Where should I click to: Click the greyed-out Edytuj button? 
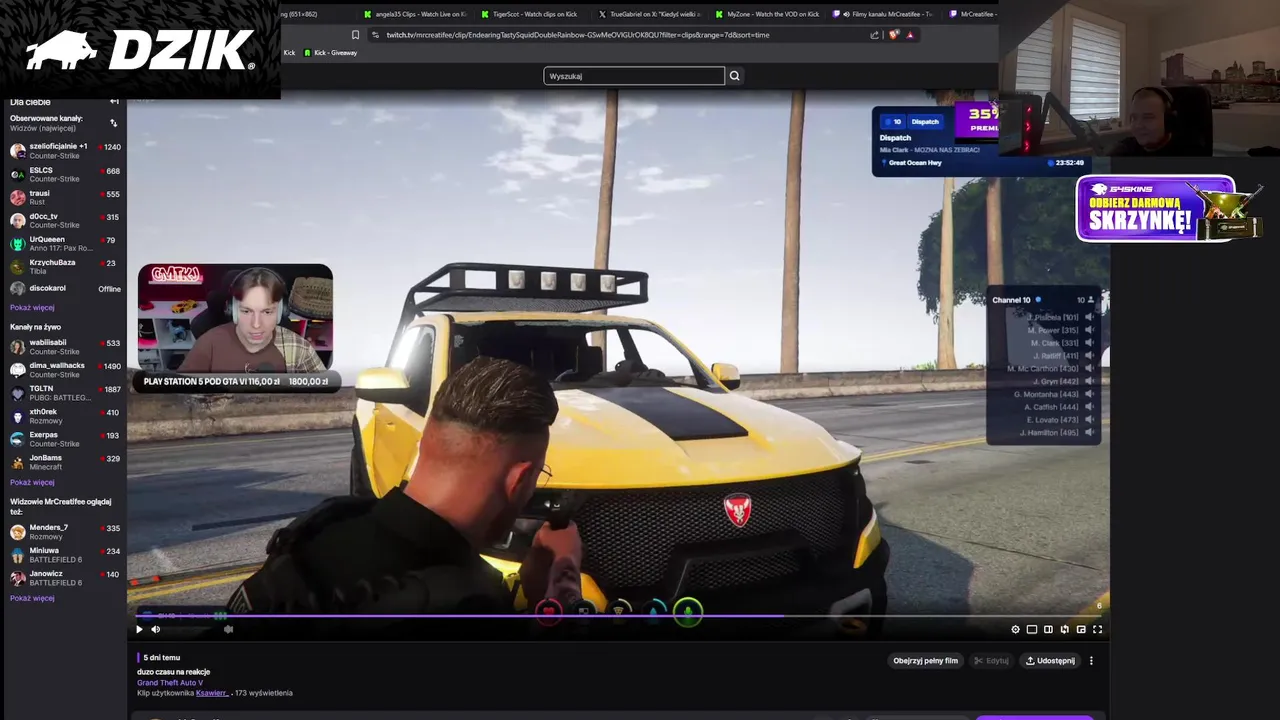click(x=991, y=661)
